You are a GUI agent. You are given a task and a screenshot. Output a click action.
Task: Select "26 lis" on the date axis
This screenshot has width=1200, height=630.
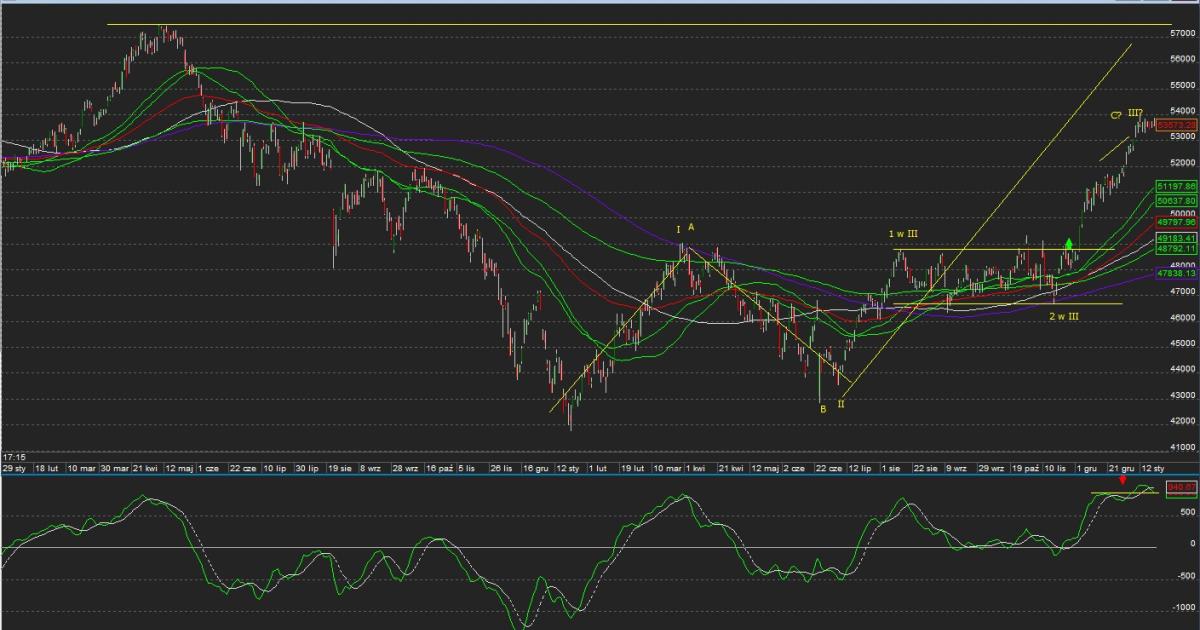point(501,468)
